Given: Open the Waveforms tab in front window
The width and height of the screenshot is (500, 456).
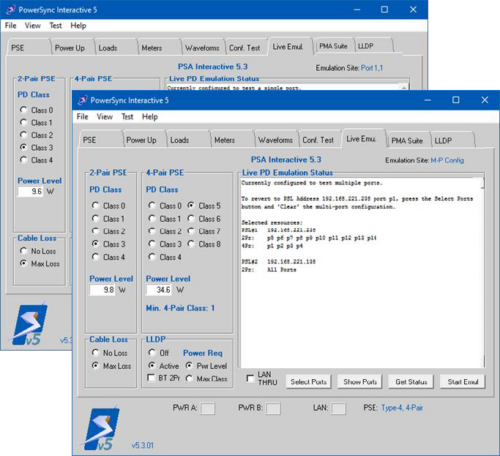Looking at the screenshot, I should (276, 140).
